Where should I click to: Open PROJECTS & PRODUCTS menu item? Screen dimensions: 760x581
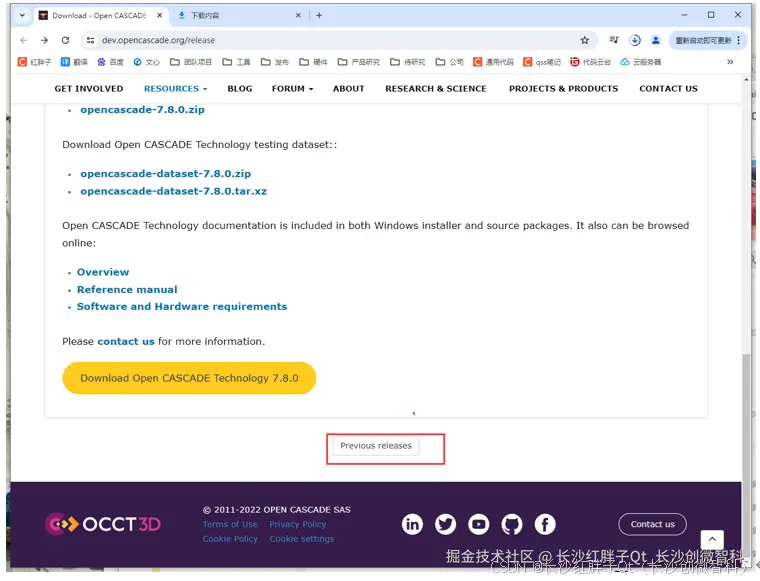[x=563, y=89]
